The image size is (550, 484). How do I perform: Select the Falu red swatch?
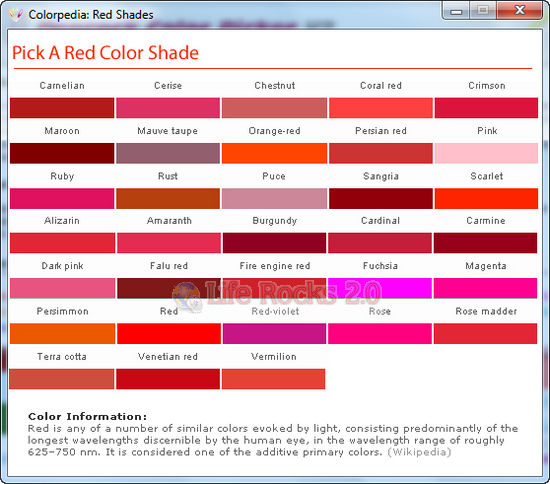click(169, 288)
